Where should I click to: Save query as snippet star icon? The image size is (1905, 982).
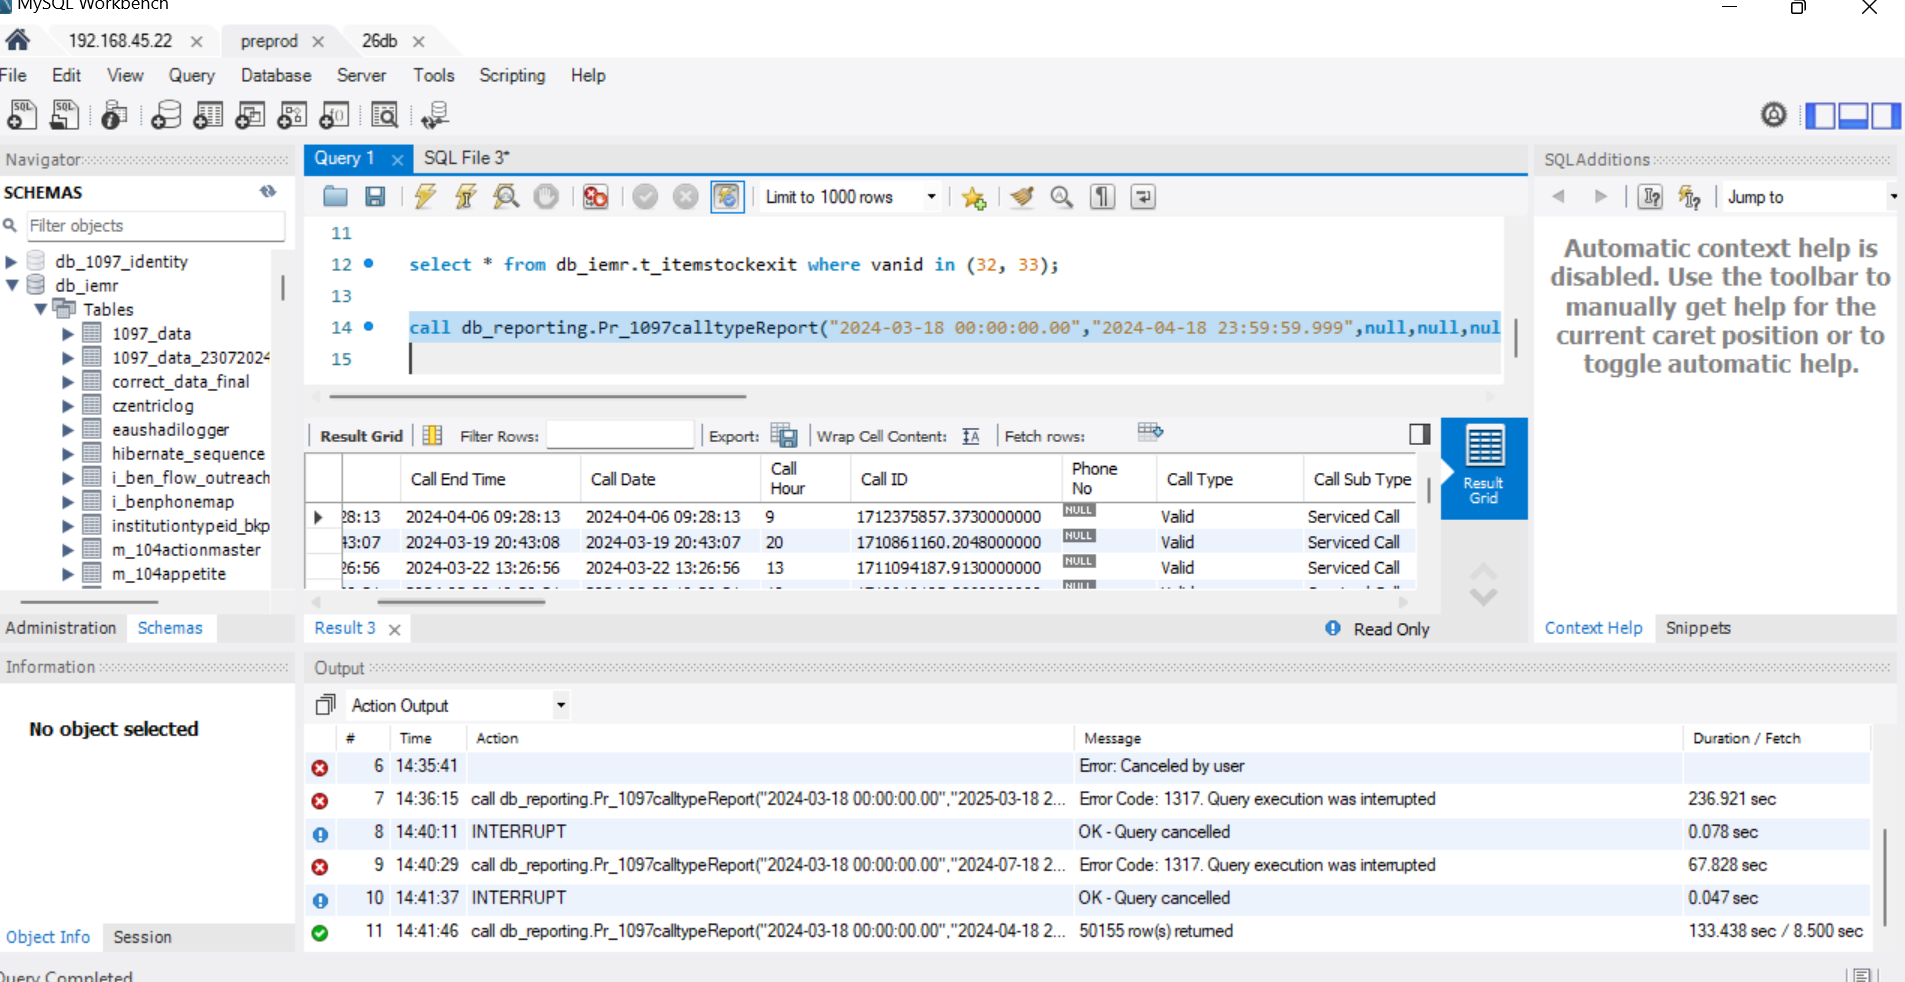pyautogui.click(x=973, y=197)
